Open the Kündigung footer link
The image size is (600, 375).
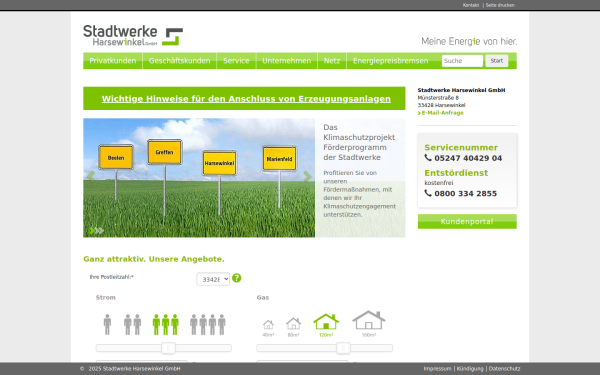point(470,368)
